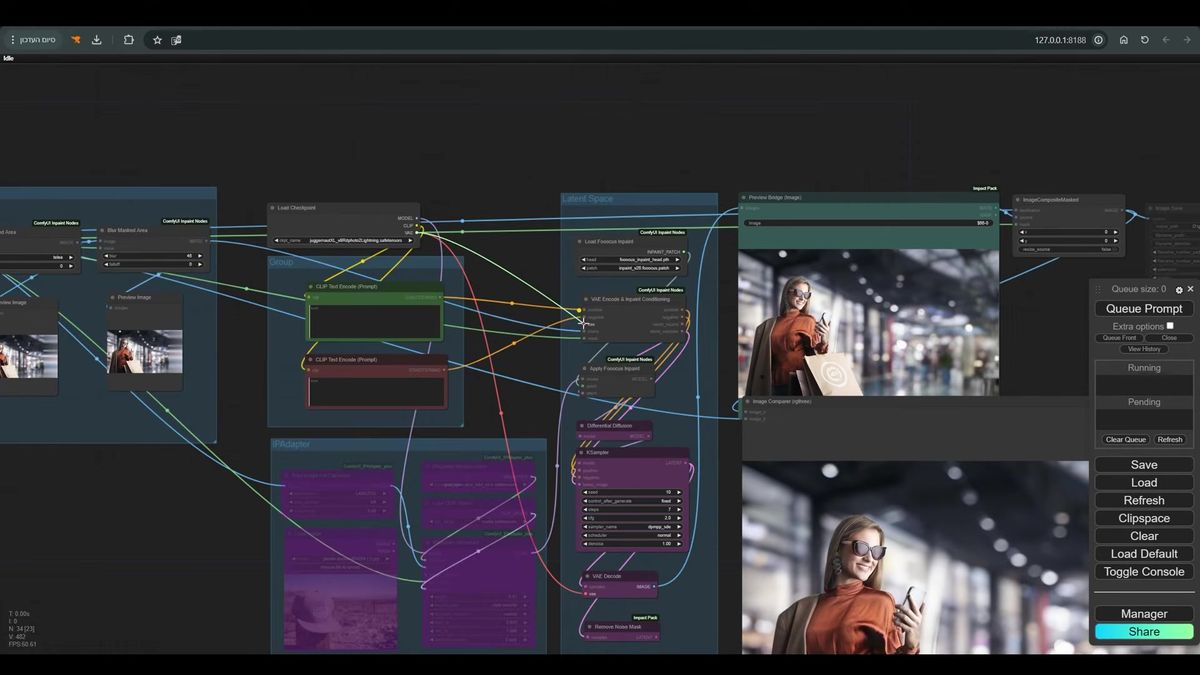Click the KSampler denoise value field
This screenshot has width=1200, height=675.
pyautogui.click(x=632, y=544)
